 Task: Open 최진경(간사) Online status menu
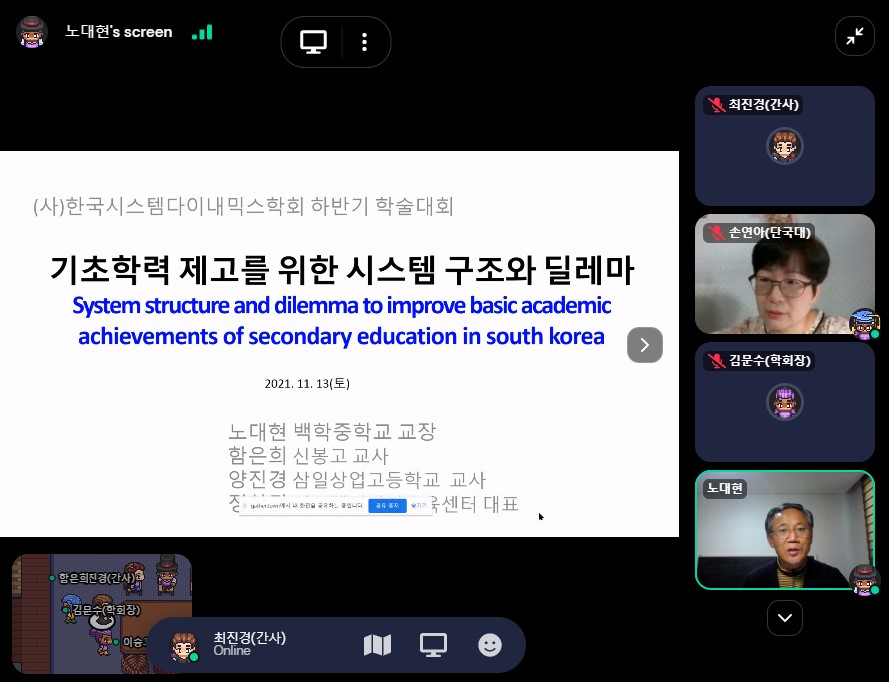(x=249, y=644)
